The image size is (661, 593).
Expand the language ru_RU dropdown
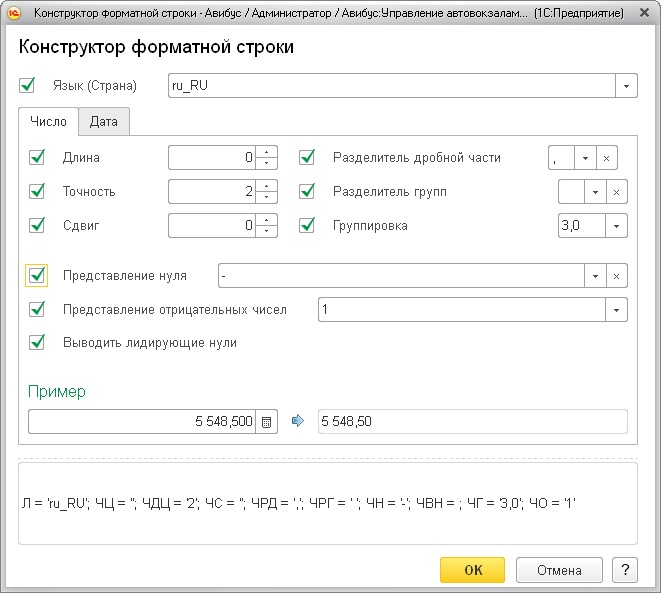pos(626,86)
